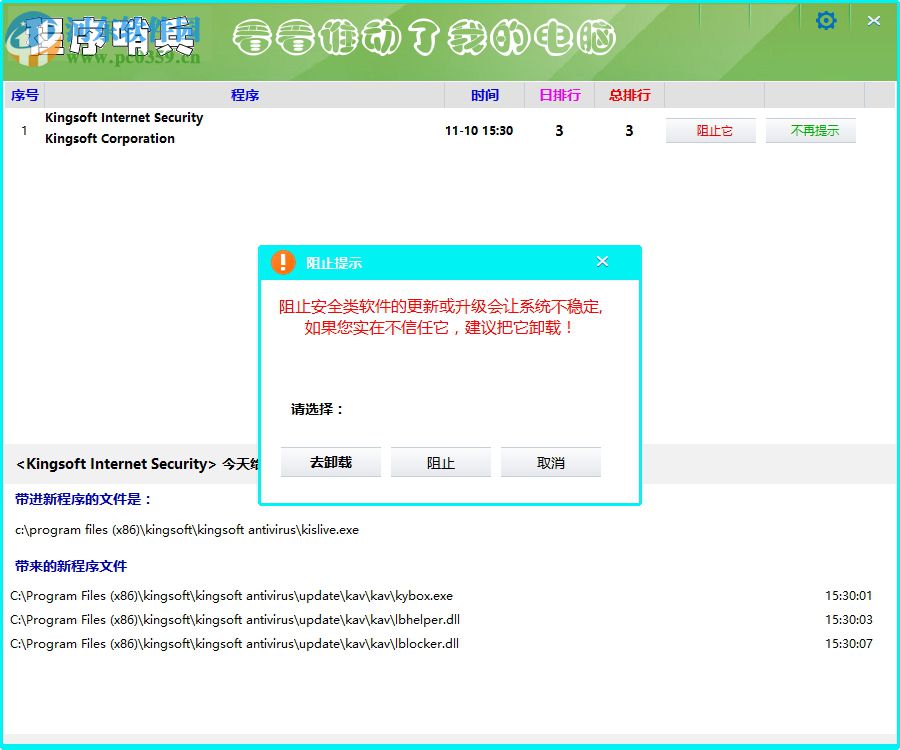Sort by the 总排行 column header
The image size is (900, 750).
[x=630, y=95]
